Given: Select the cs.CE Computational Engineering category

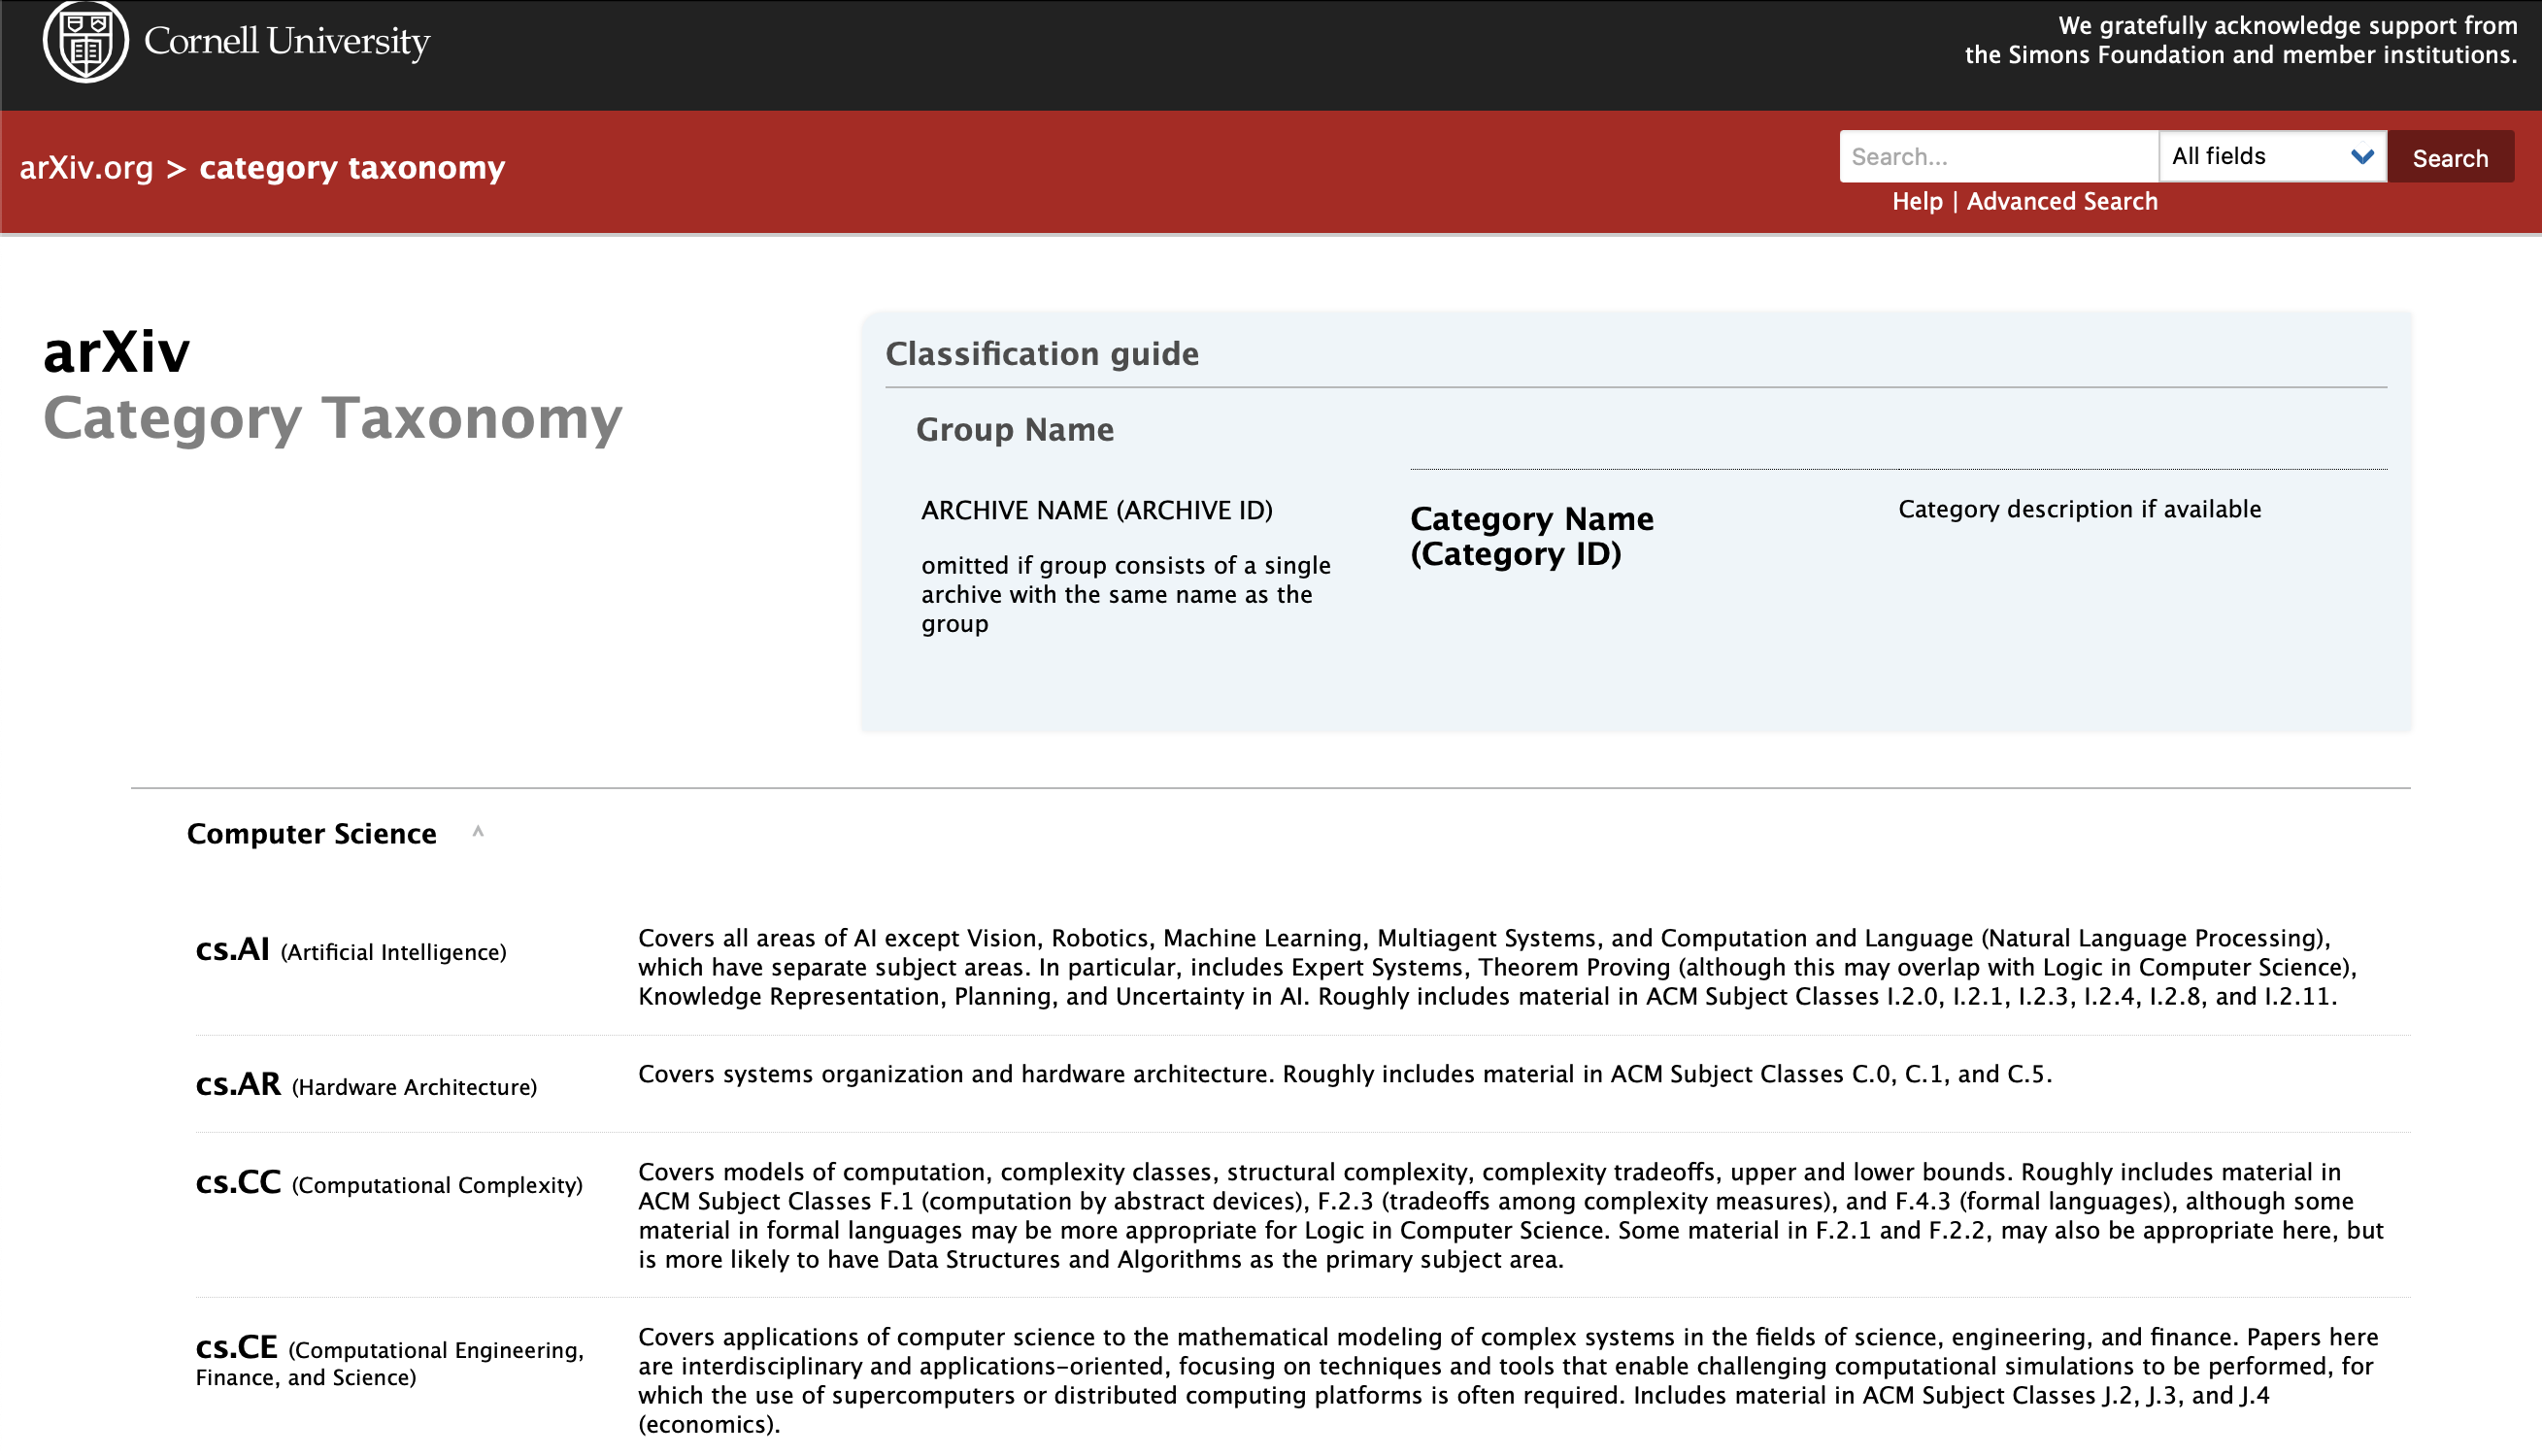Looking at the screenshot, I should (236, 1347).
